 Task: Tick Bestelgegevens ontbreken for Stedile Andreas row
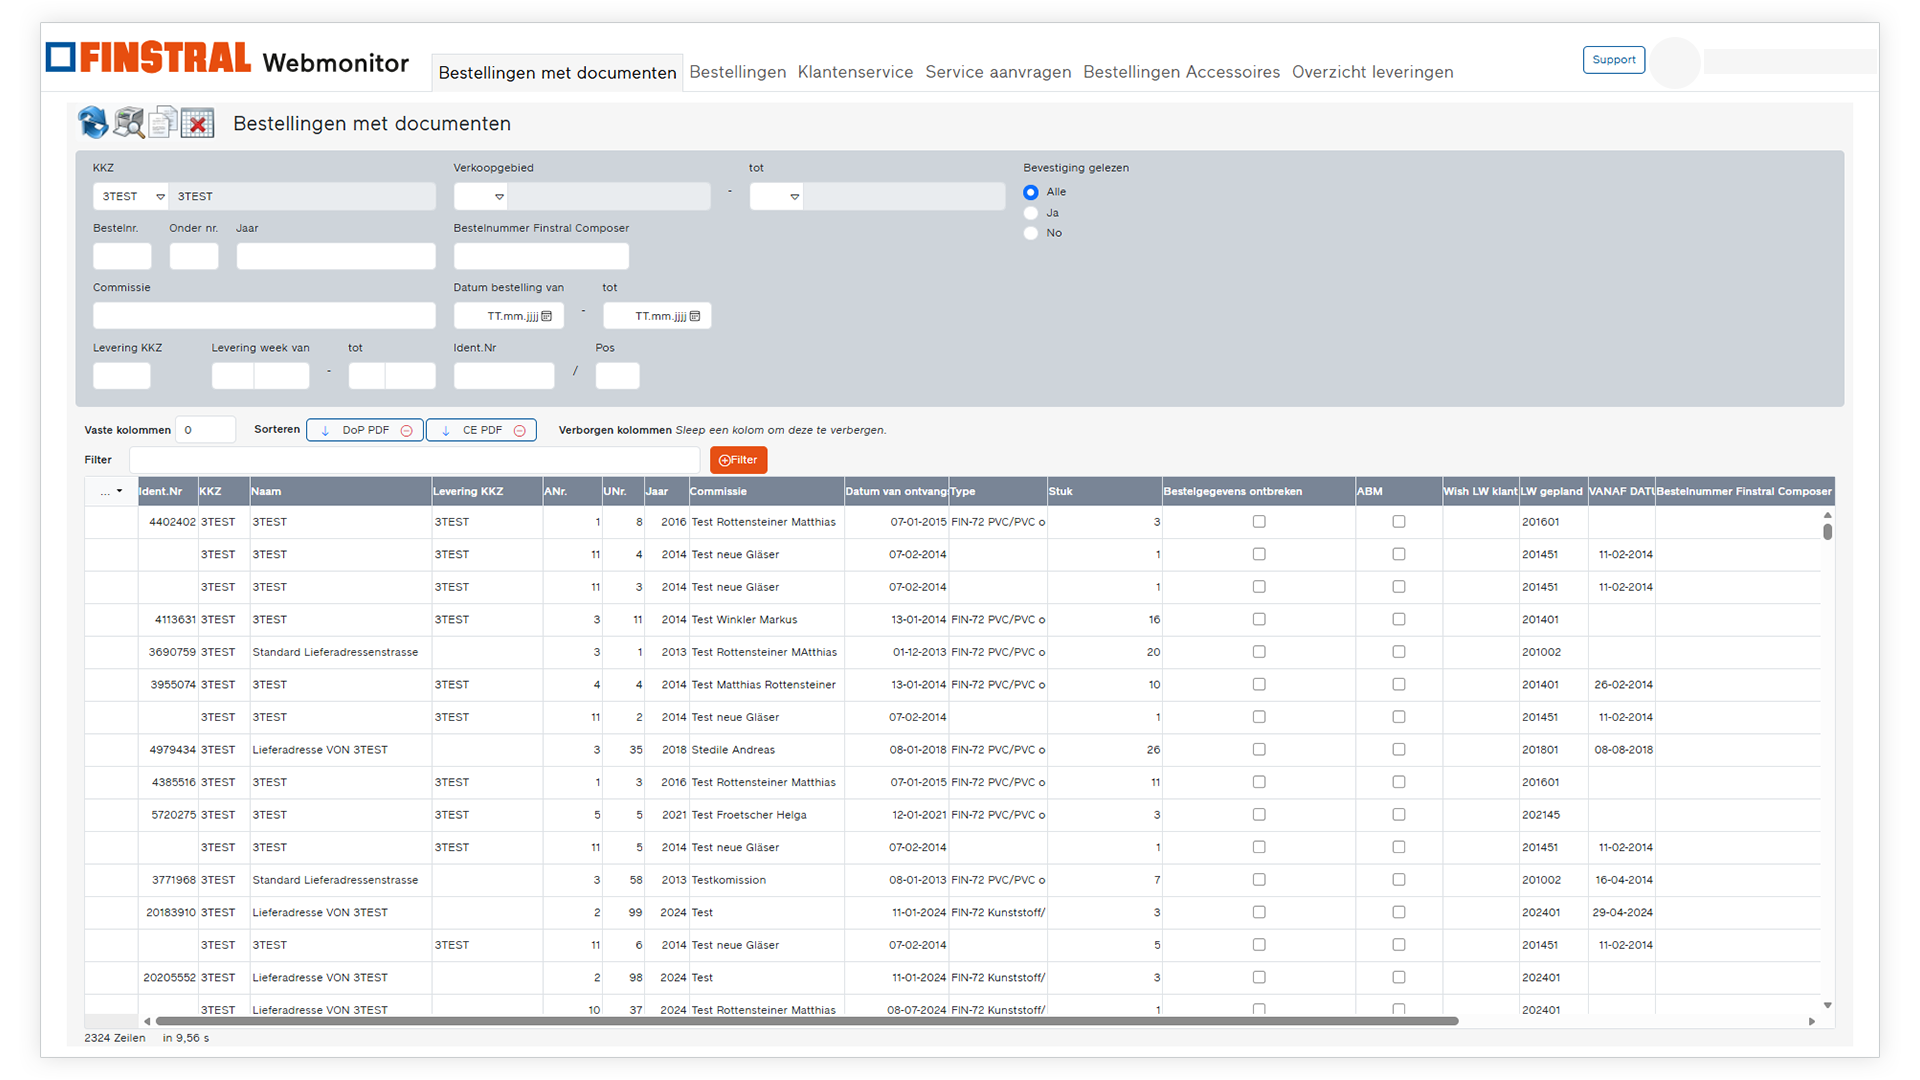tap(1259, 750)
